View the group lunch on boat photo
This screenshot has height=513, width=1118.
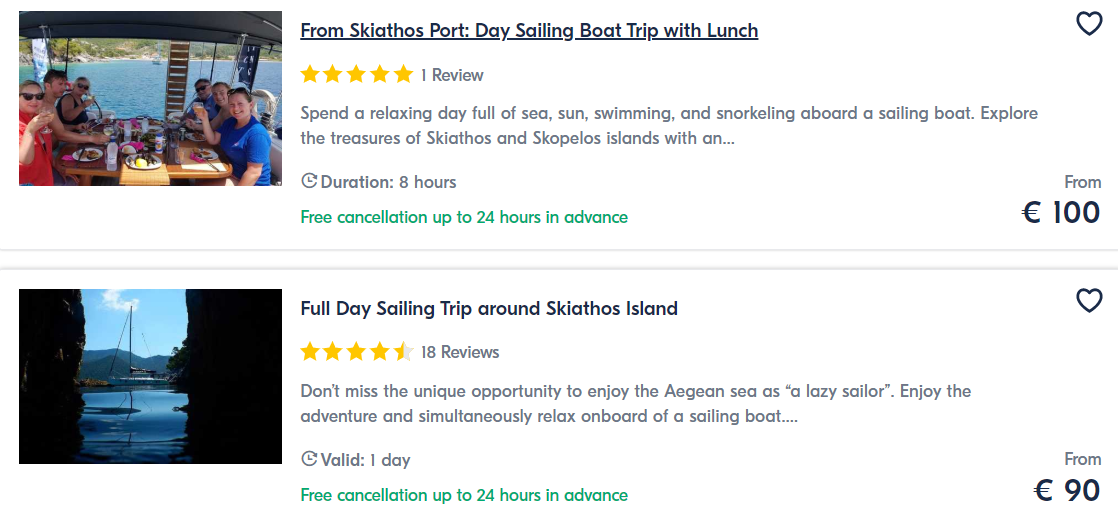[150, 98]
